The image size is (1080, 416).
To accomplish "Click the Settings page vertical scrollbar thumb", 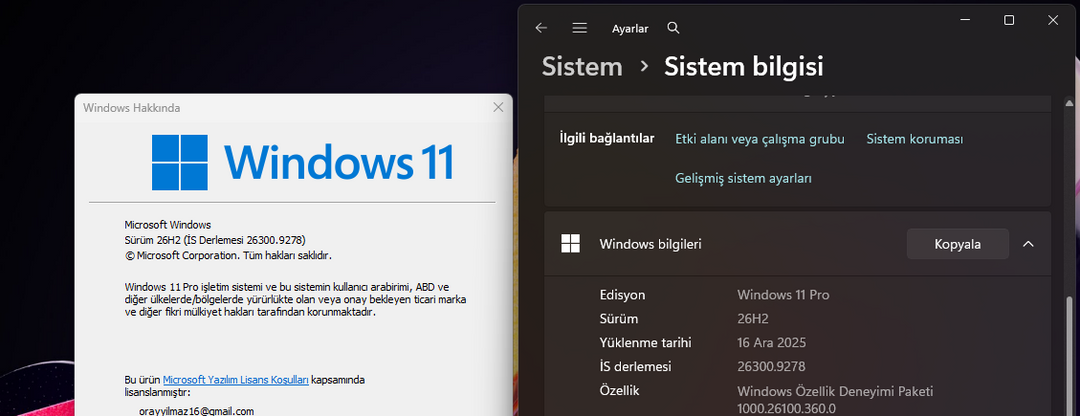I will (1070, 355).
